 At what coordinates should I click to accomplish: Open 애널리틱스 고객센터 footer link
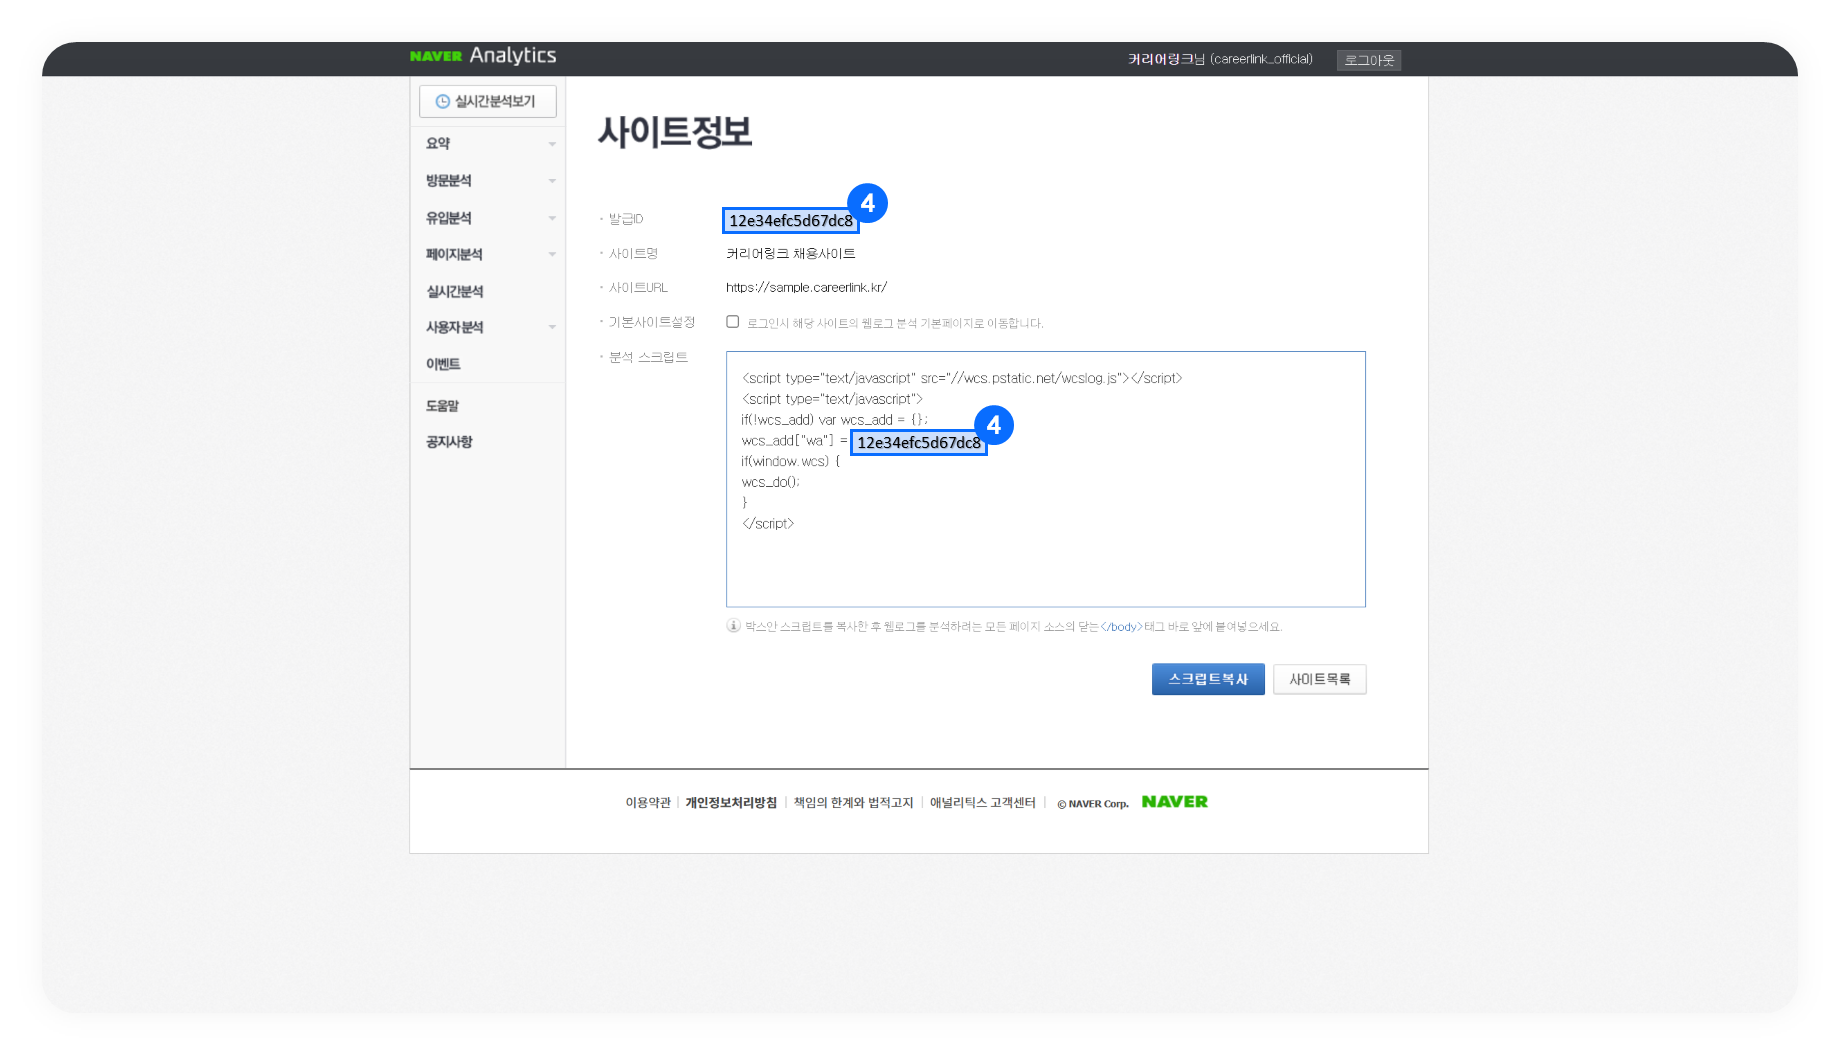[983, 803]
